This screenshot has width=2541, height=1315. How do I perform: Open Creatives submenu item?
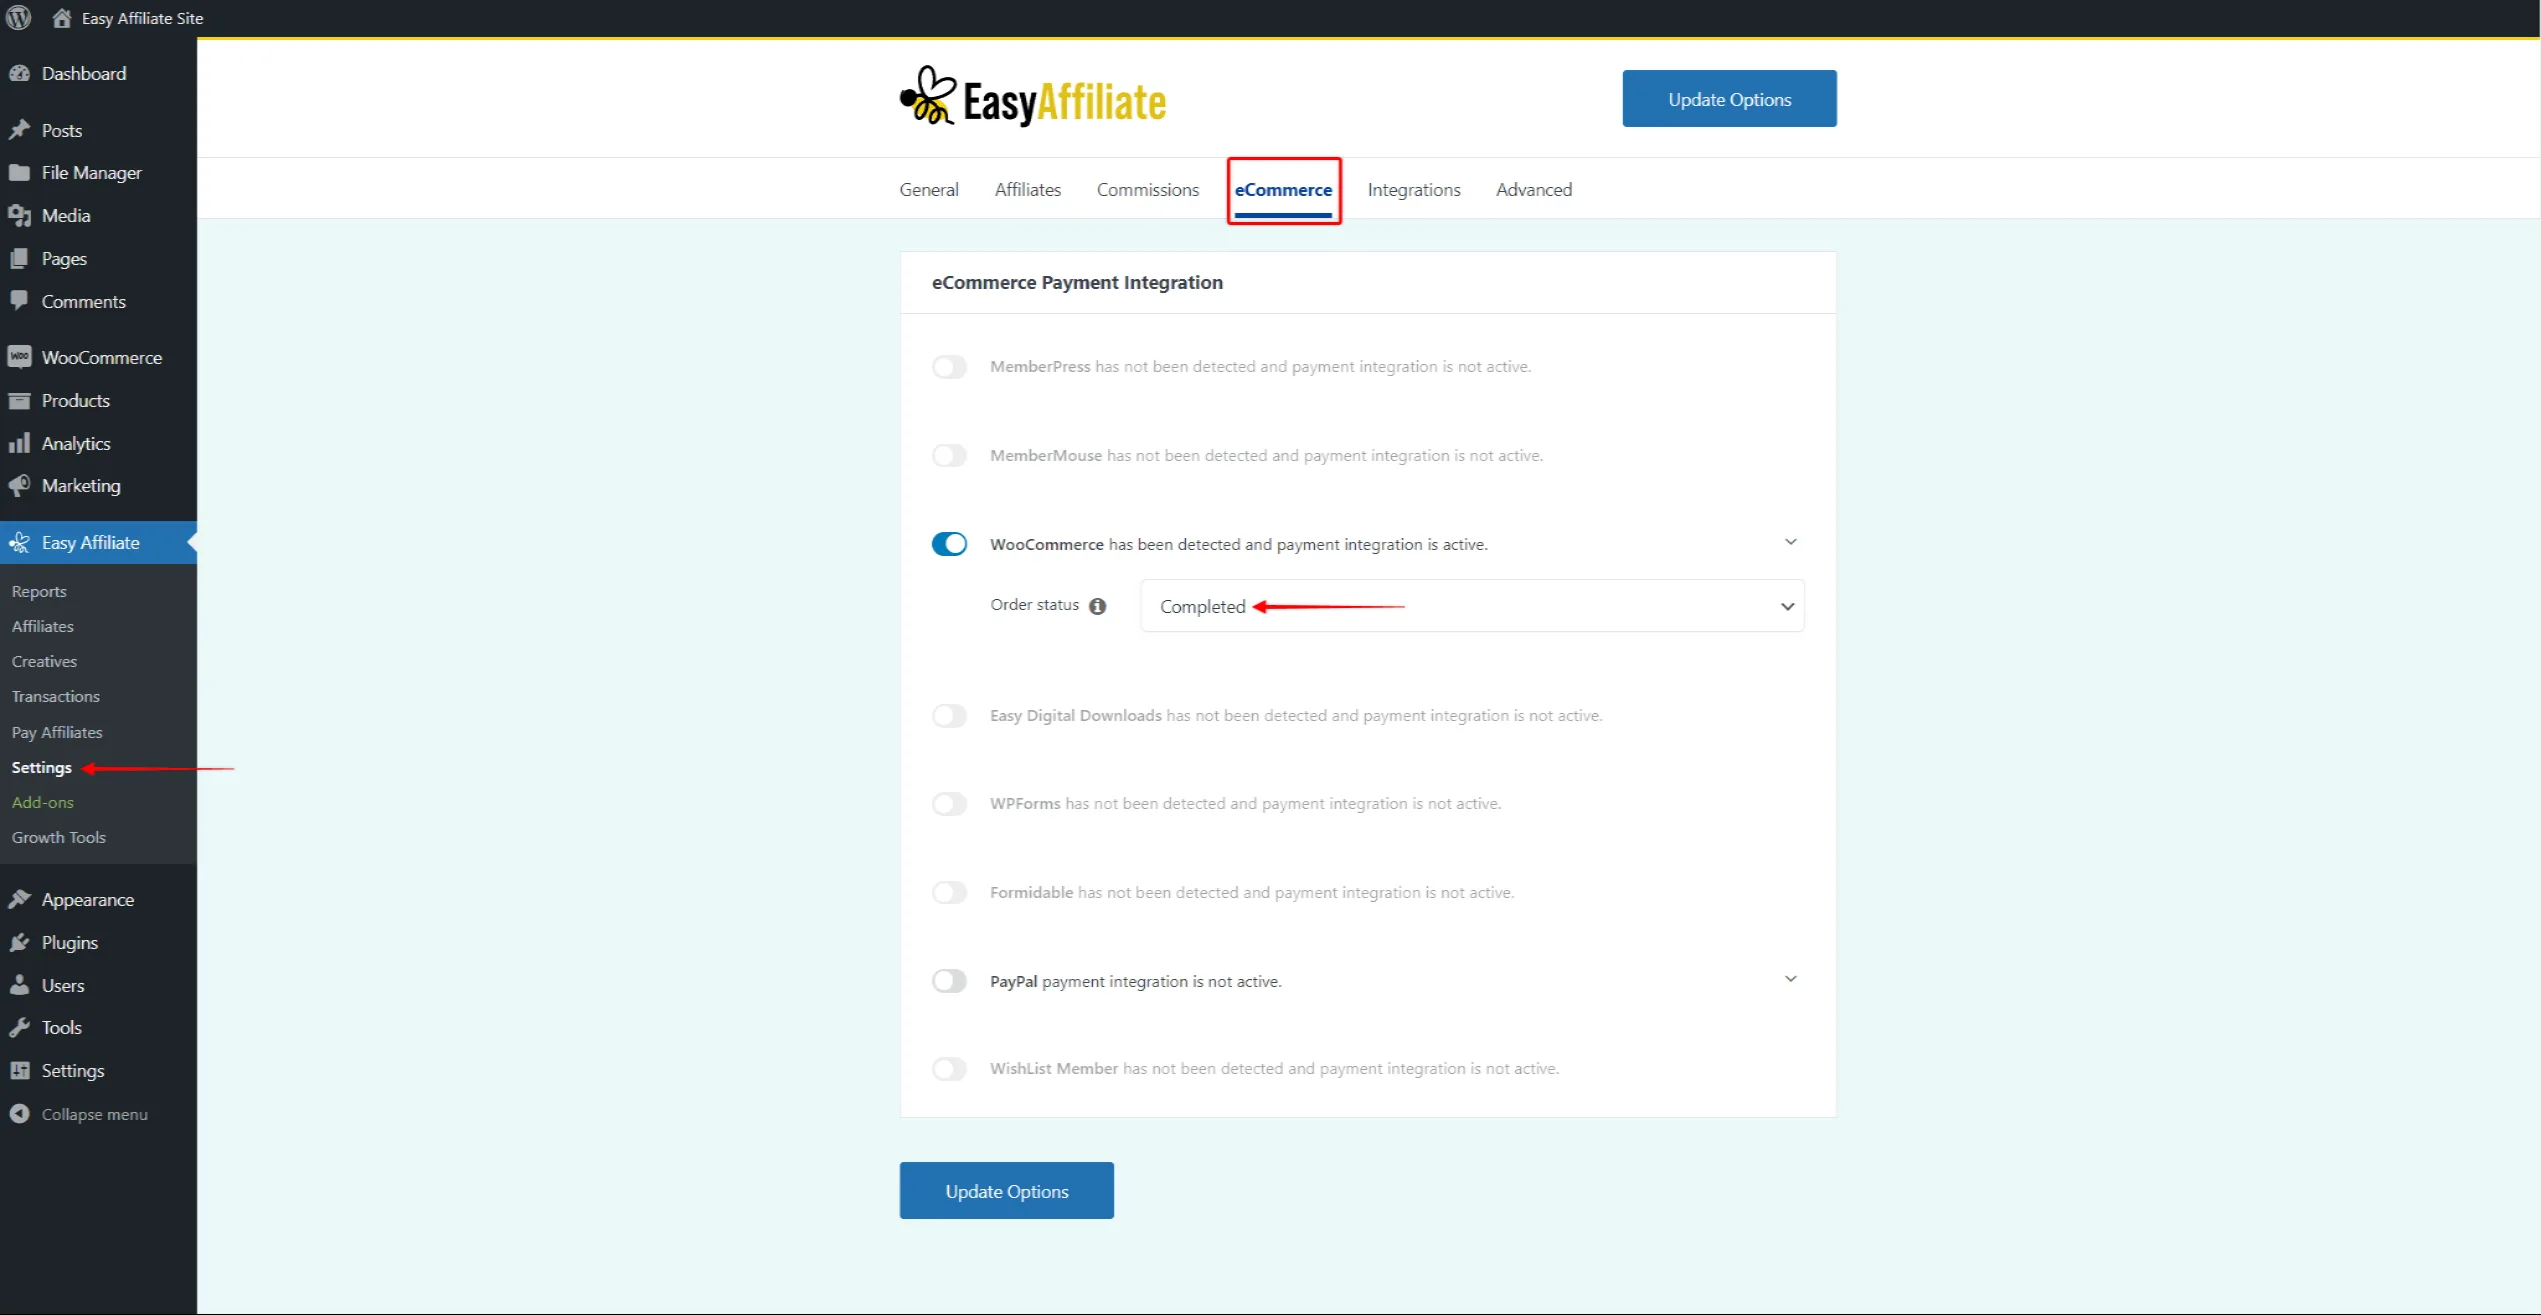[x=44, y=661]
